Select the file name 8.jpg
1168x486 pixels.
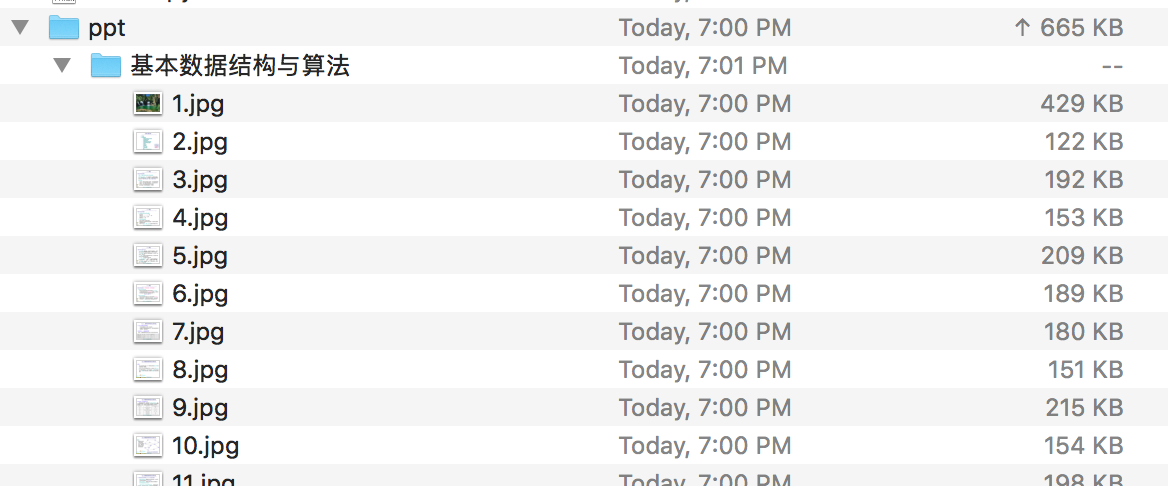[200, 370]
